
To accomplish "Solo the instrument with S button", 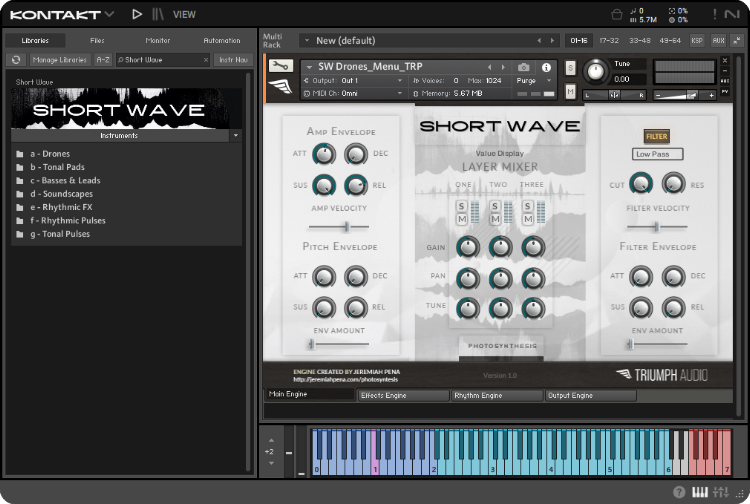I will (570, 68).
